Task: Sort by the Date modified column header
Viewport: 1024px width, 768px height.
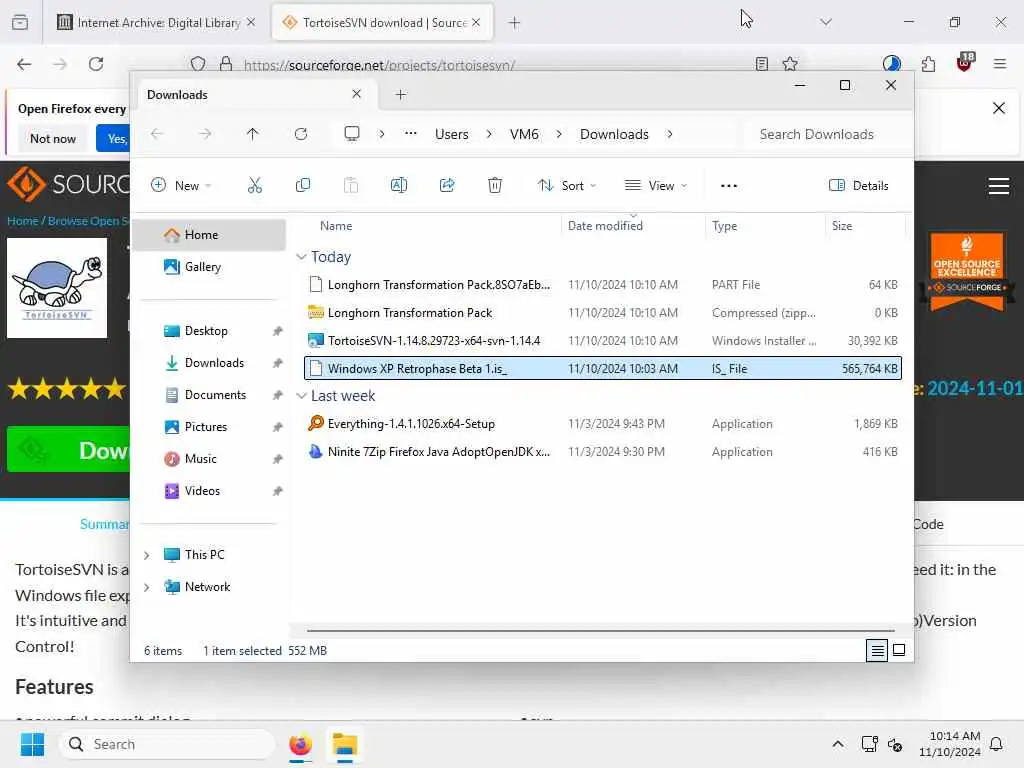Action: [x=633, y=226]
